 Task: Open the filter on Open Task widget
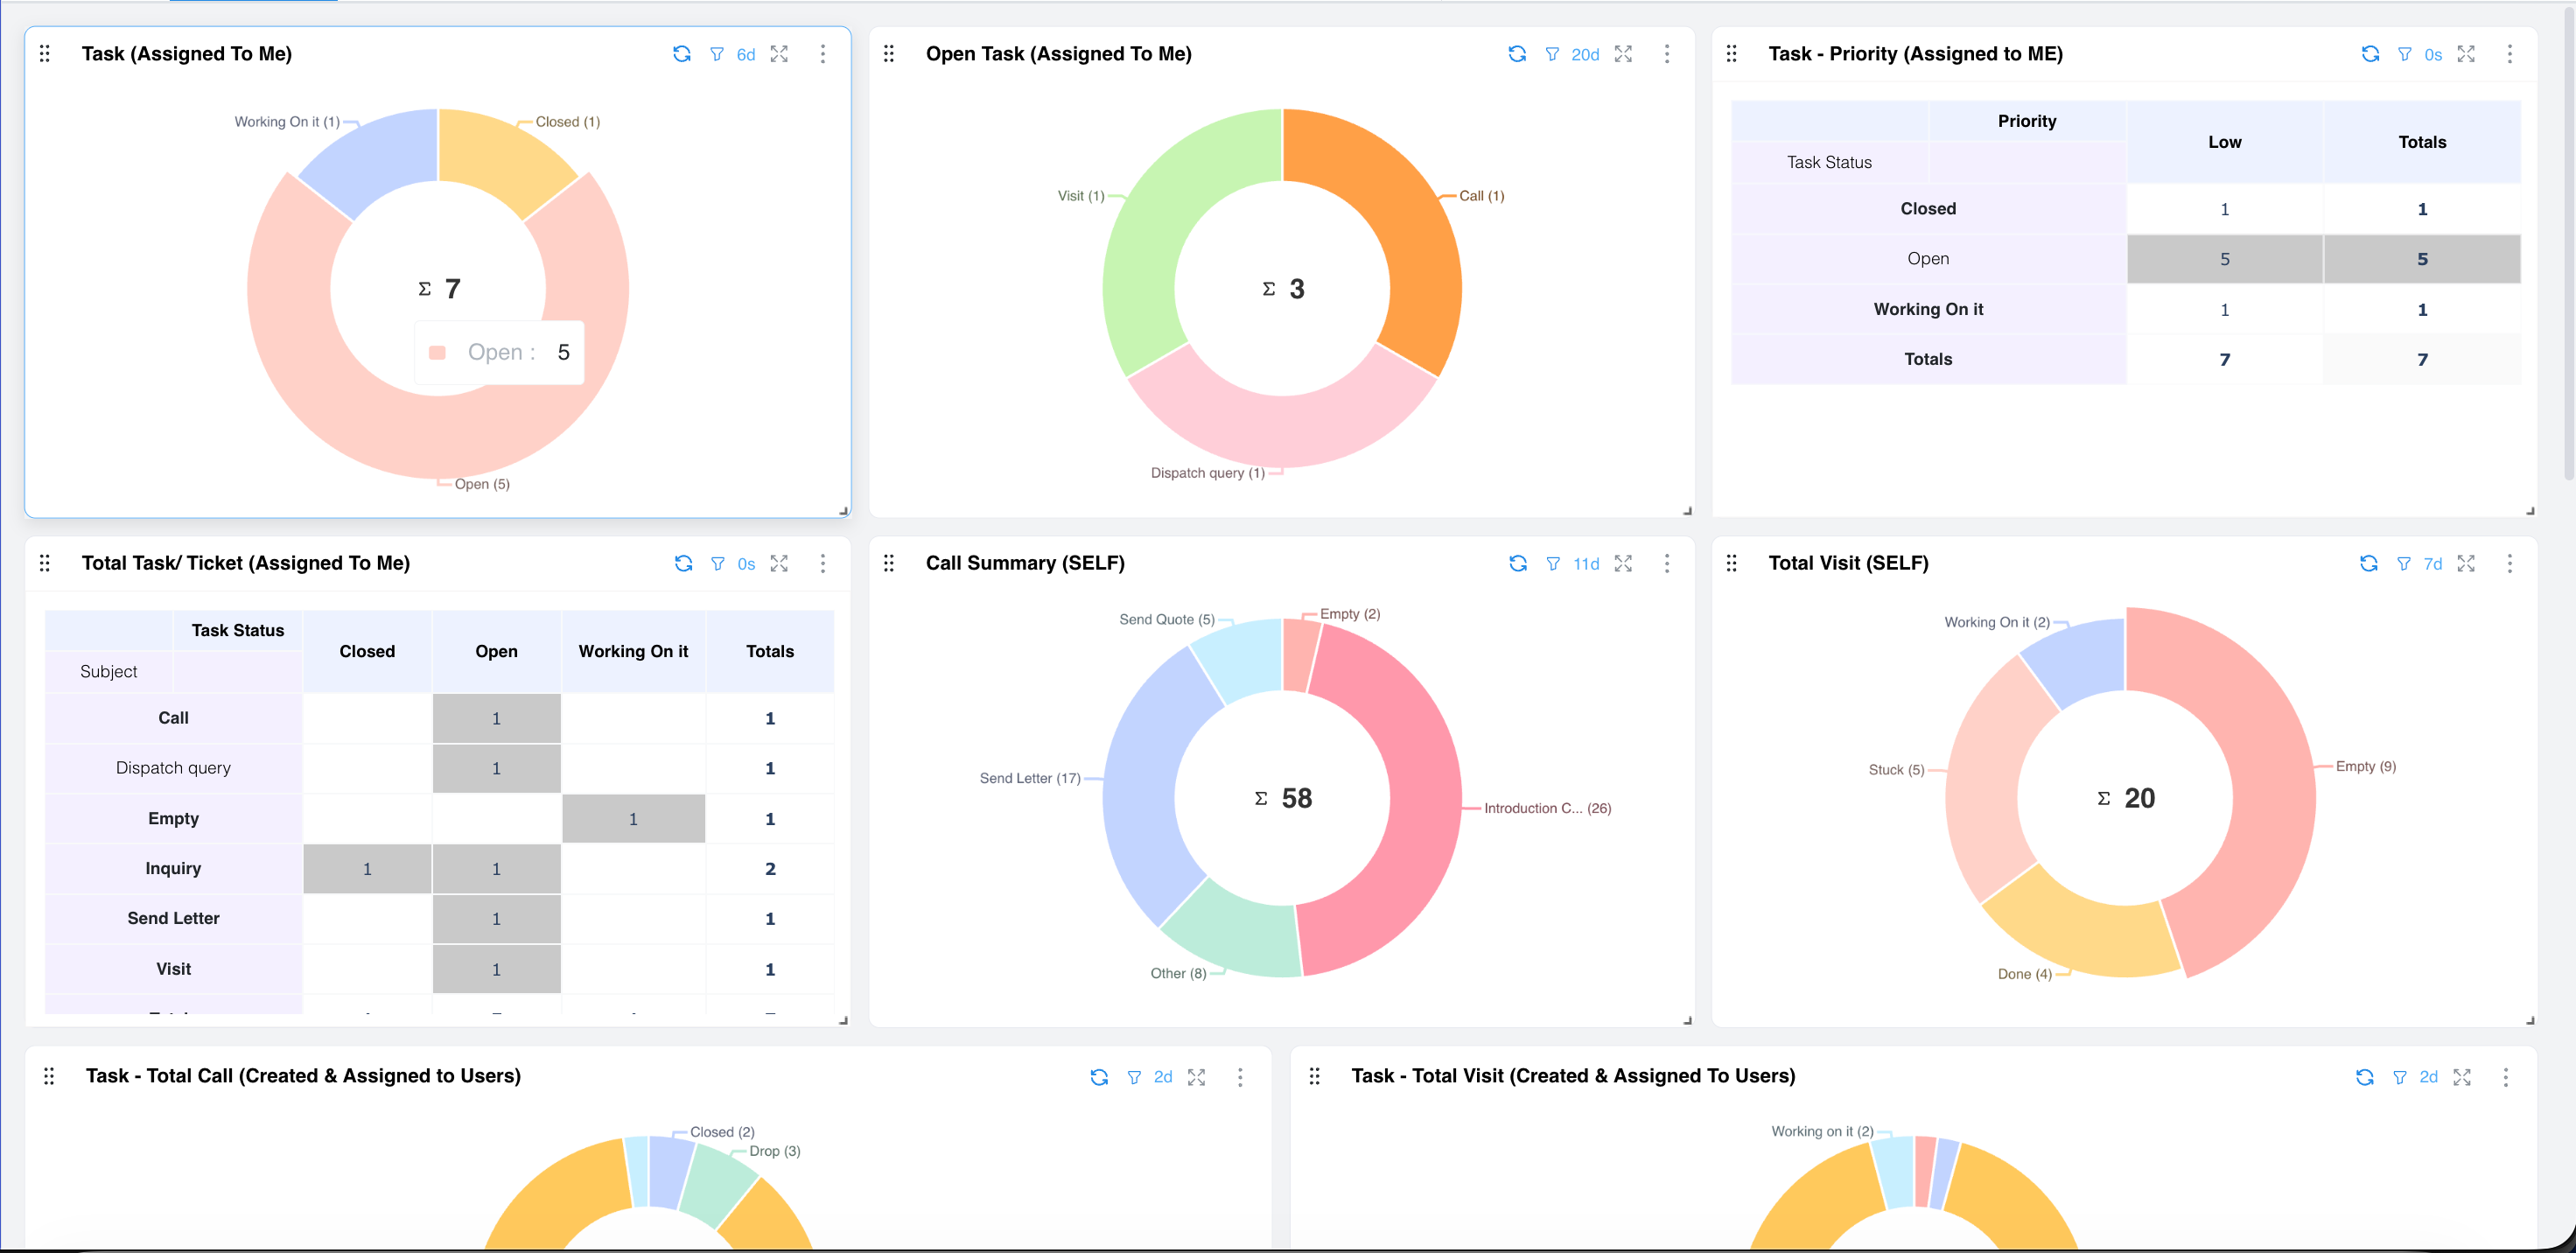coord(1551,54)
